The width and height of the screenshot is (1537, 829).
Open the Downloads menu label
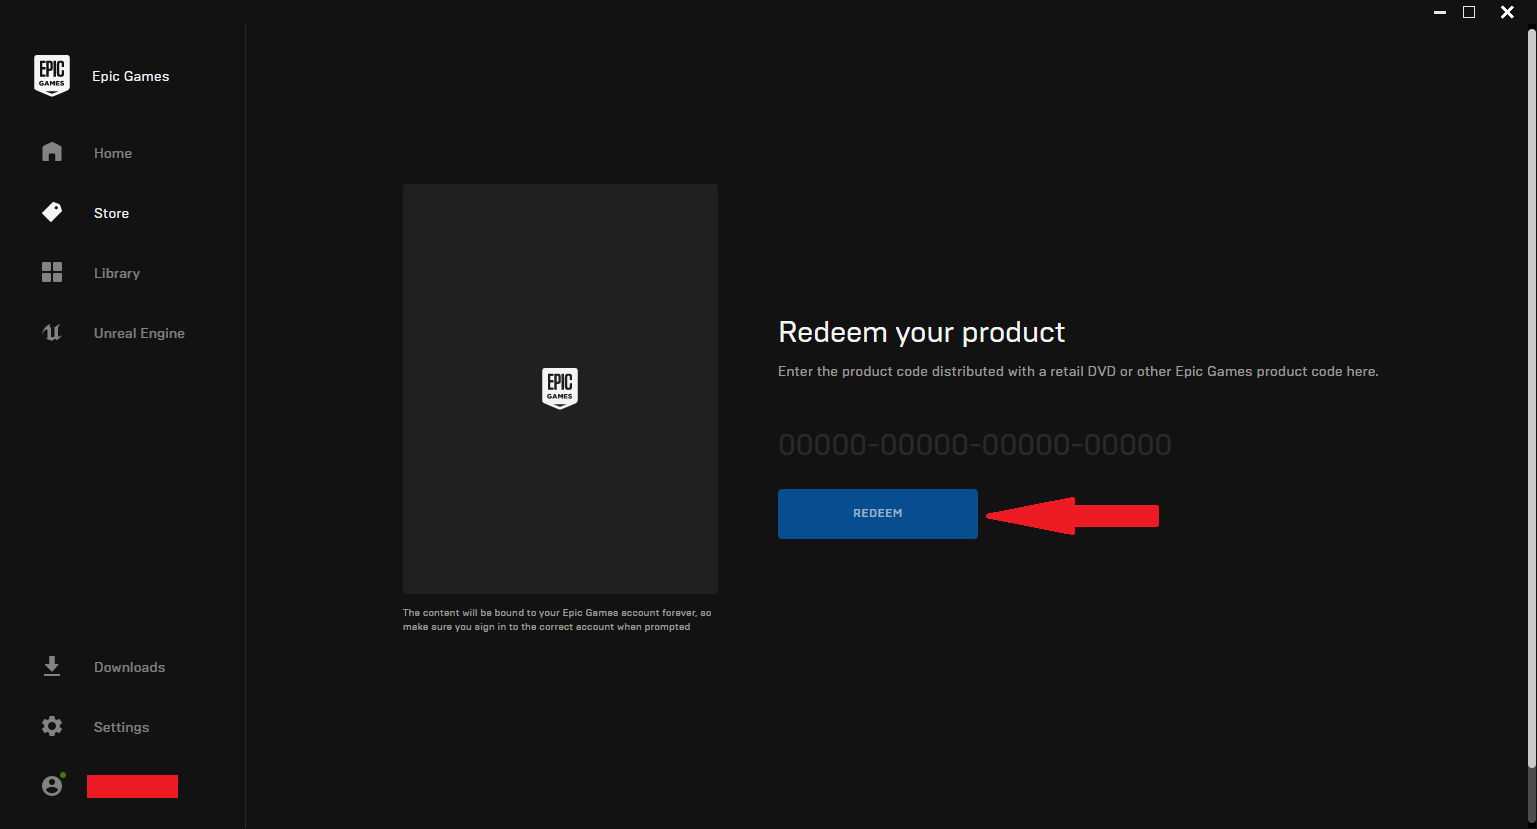pos(129,667)
